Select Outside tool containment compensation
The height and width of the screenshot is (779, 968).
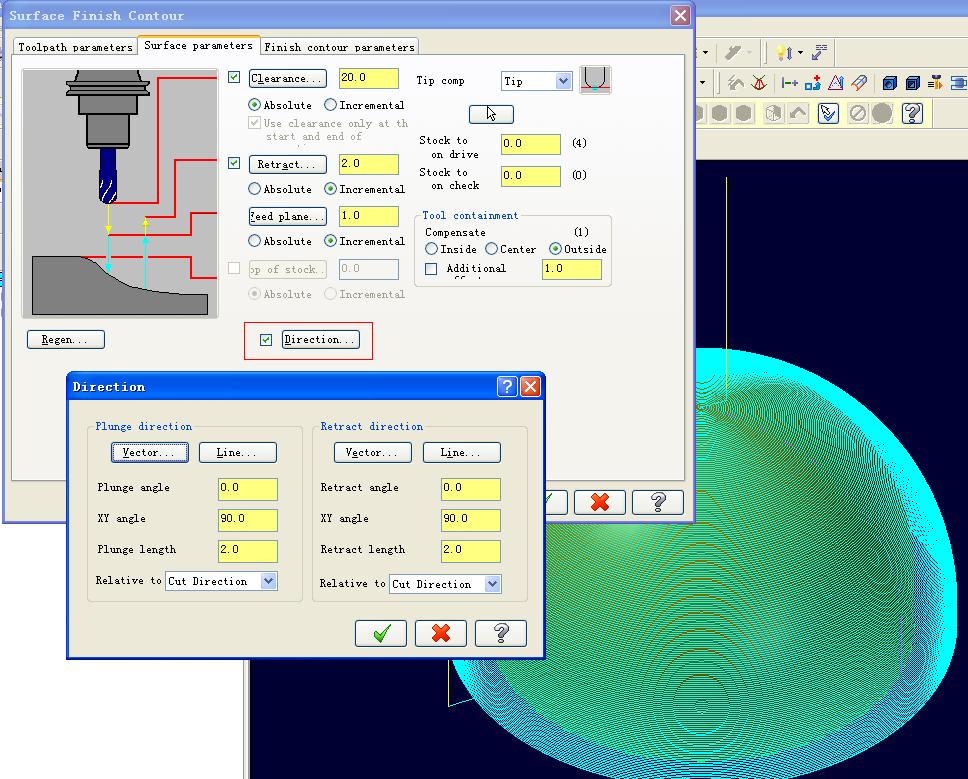click(x=555, y=249)
